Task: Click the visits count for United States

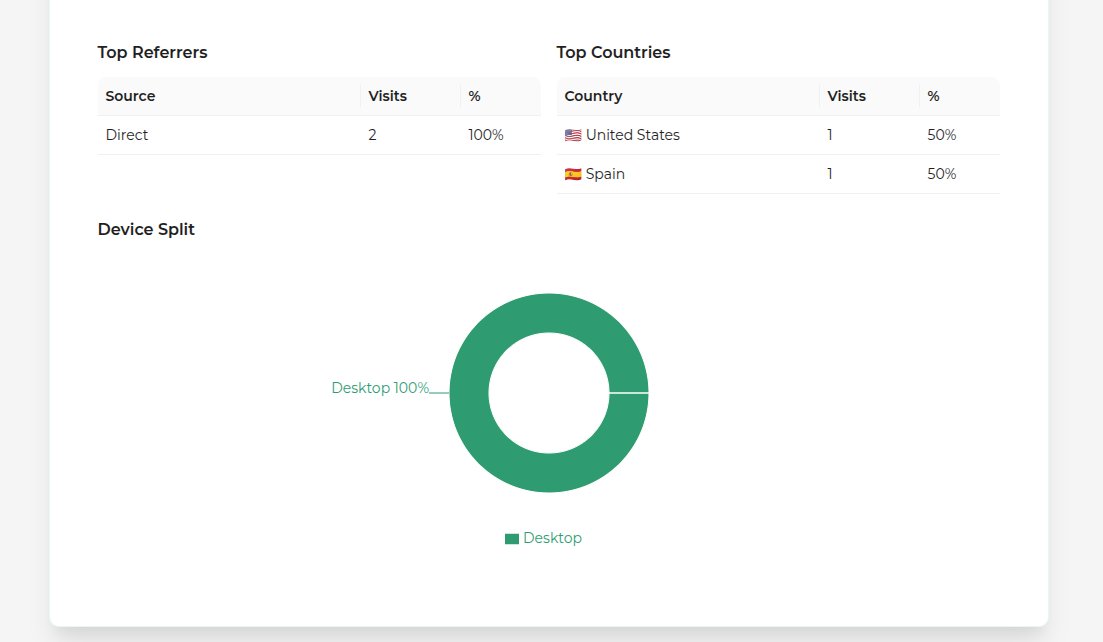Action: [830, 135]
